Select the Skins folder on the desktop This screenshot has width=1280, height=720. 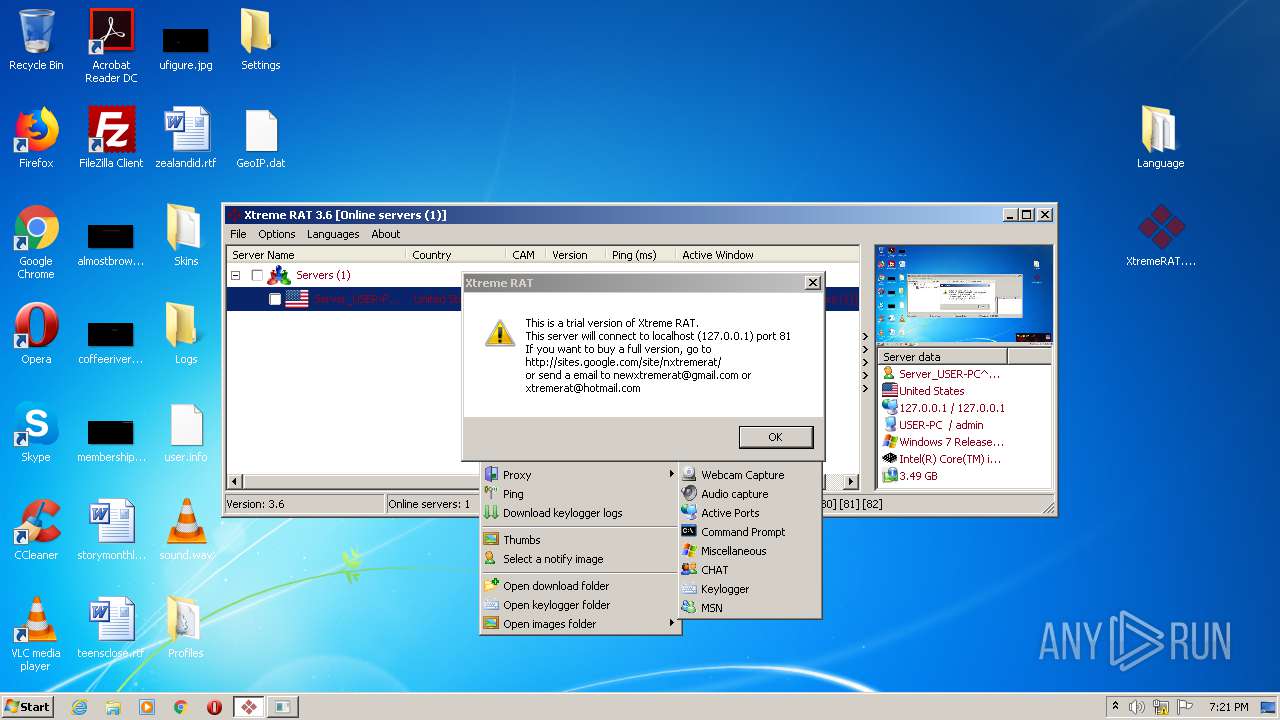186,236
